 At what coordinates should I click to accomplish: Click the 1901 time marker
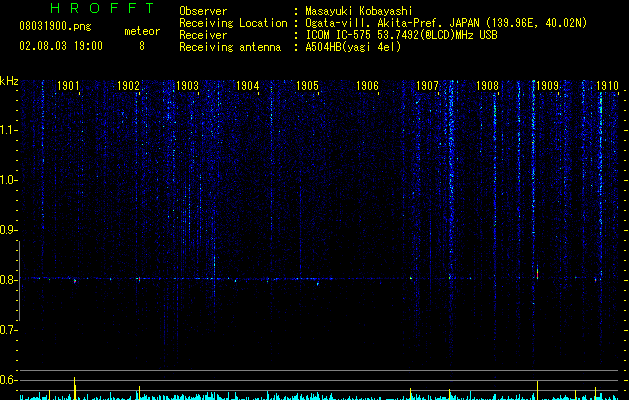(68, 86)
